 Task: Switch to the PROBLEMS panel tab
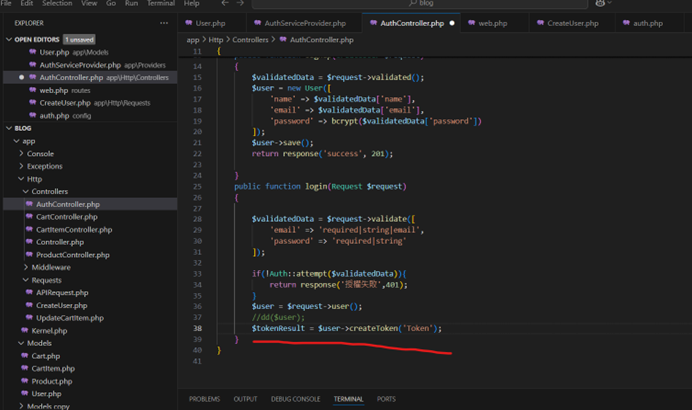(204, 399)
